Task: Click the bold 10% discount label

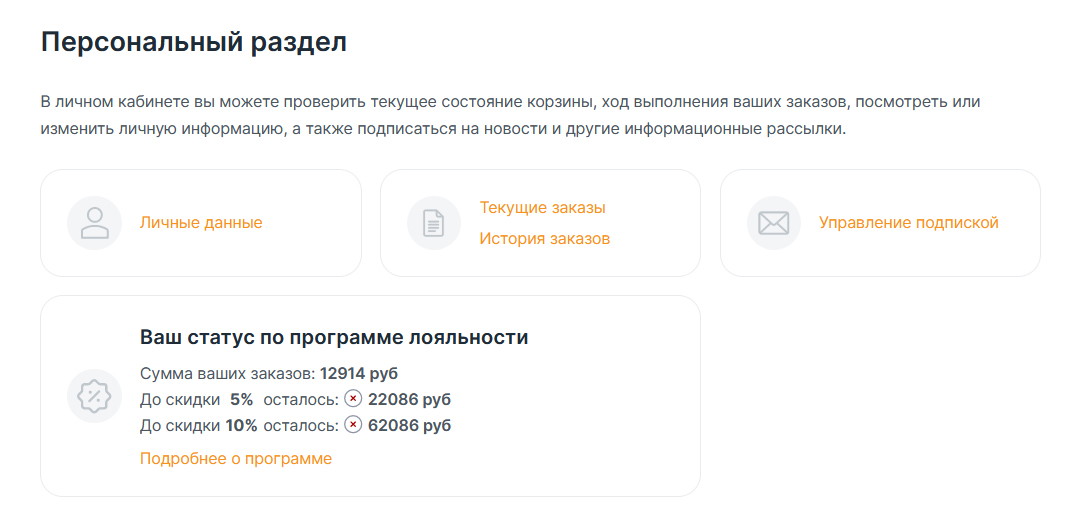Action: 241,425
